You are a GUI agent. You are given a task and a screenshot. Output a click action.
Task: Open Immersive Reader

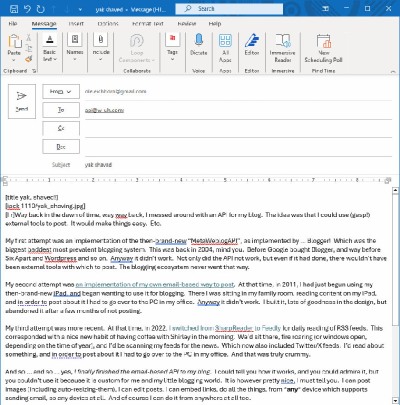tap(283, 48)
